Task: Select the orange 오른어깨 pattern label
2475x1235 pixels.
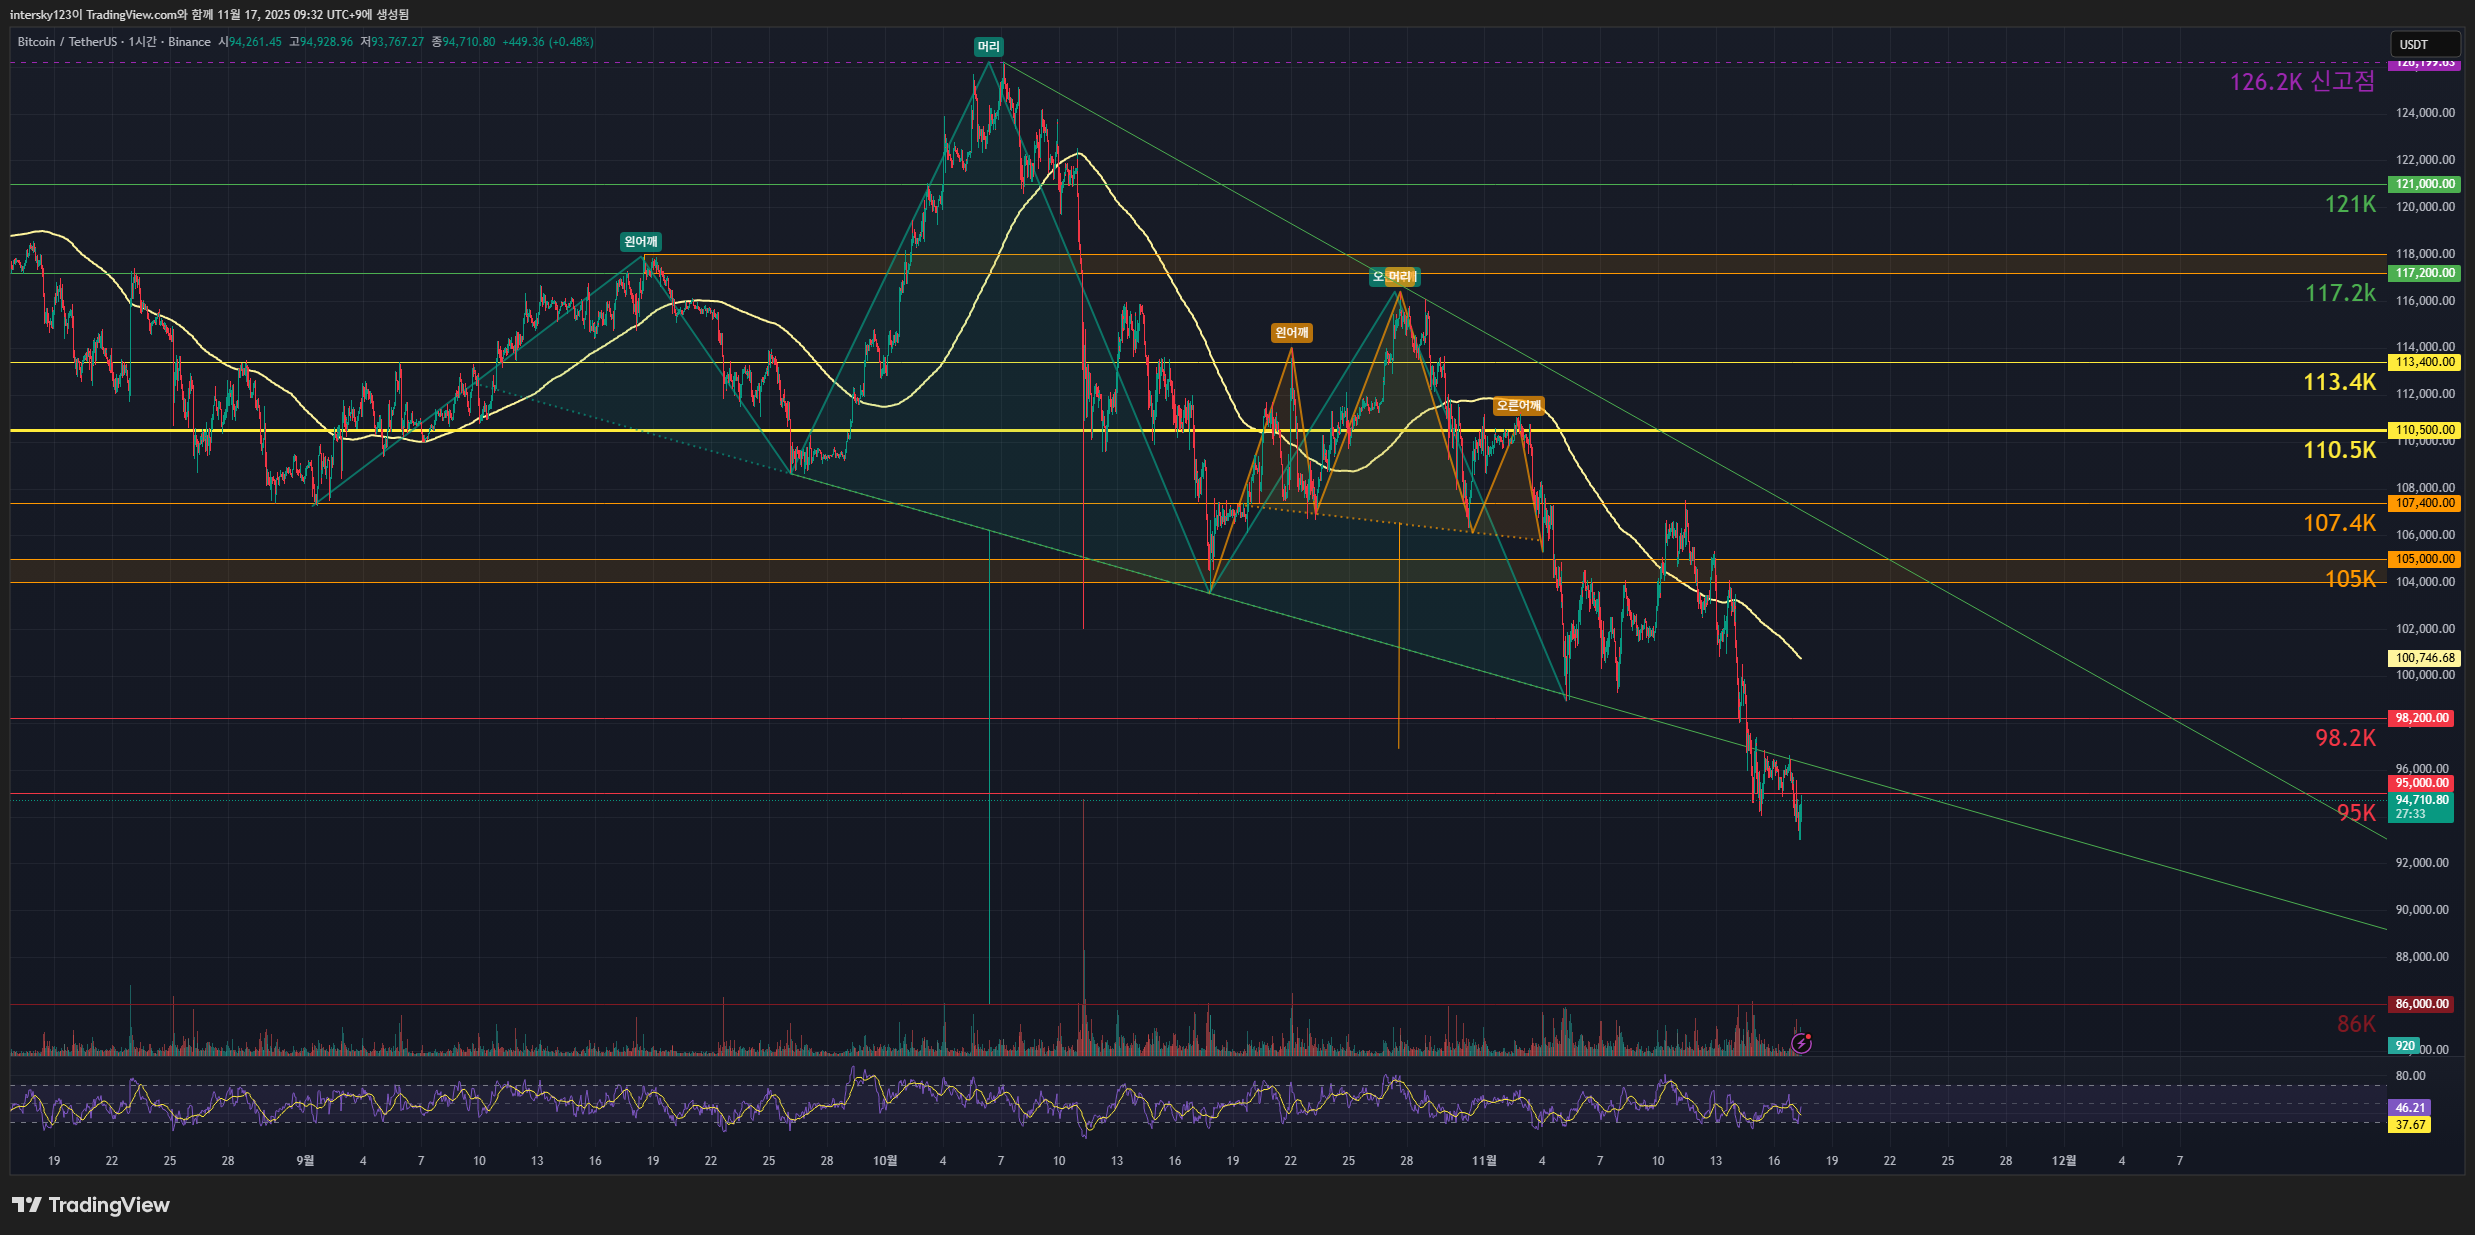Action: tap(1518, 406)
